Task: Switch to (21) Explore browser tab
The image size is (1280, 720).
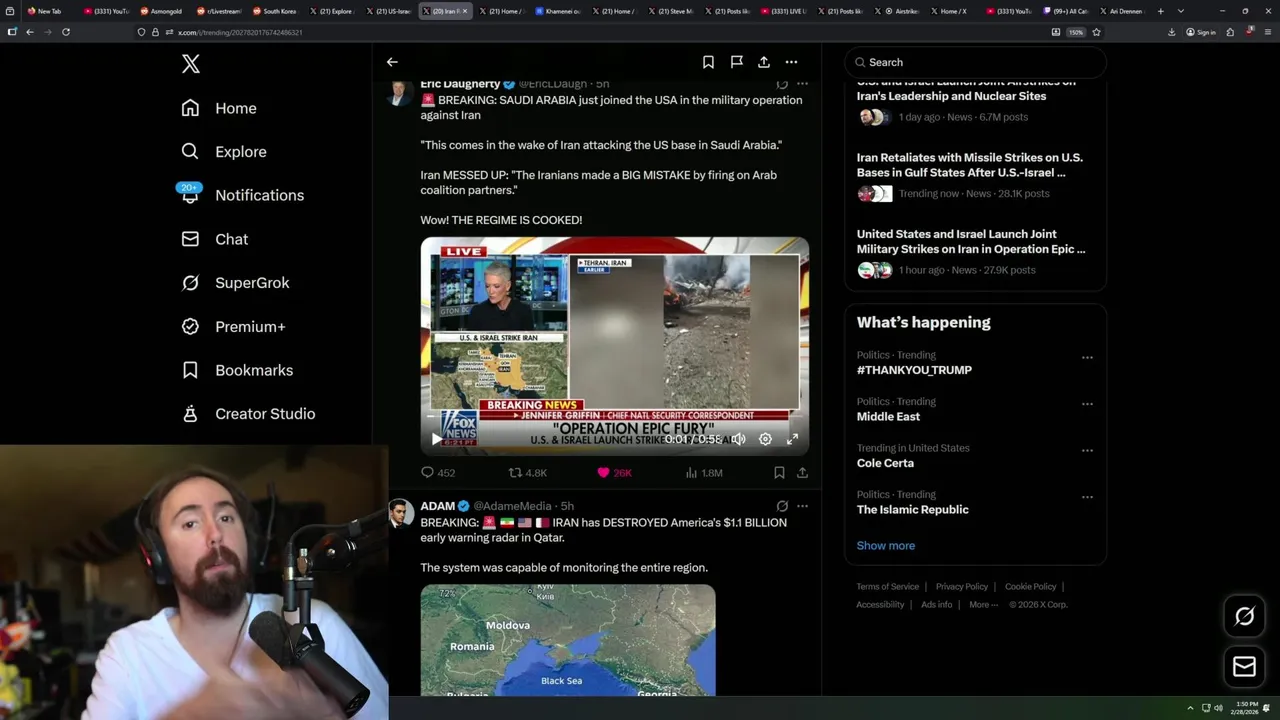Action: click(x=332, y=11)
